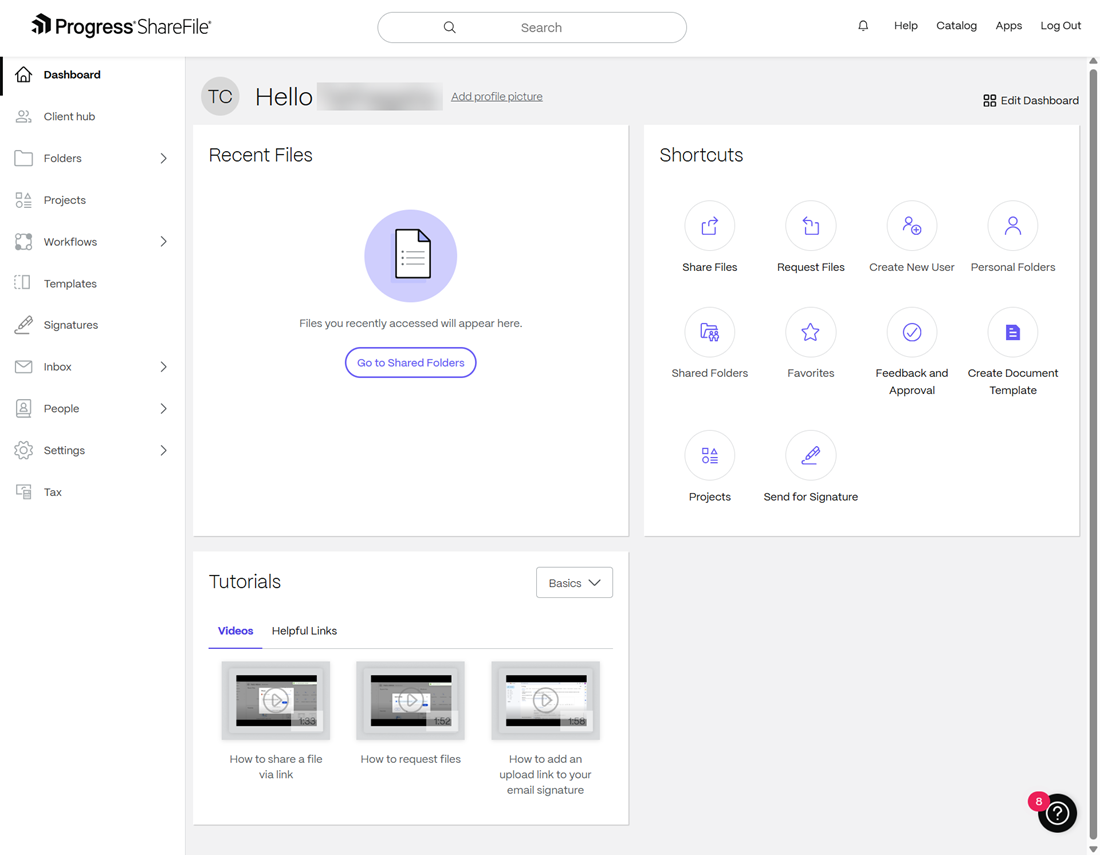
Task: Open the Basics tutorials dropdown
Action: [574, 583]
